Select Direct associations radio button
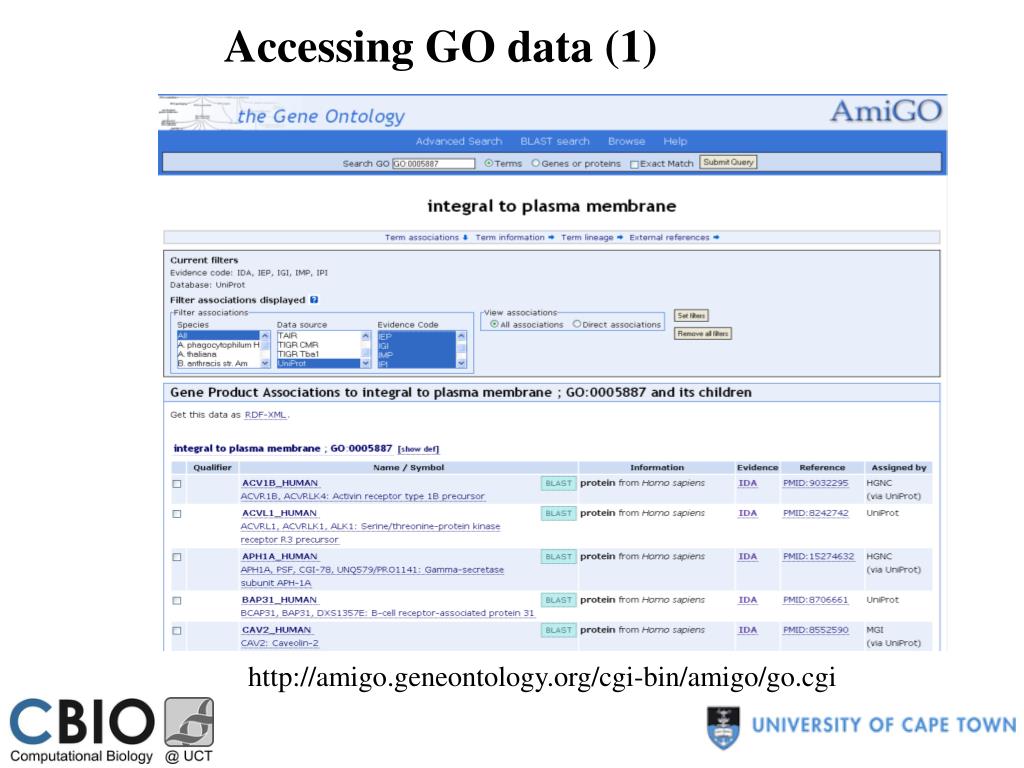Viewport: 1024px width, 768px height. click(577, 324)
